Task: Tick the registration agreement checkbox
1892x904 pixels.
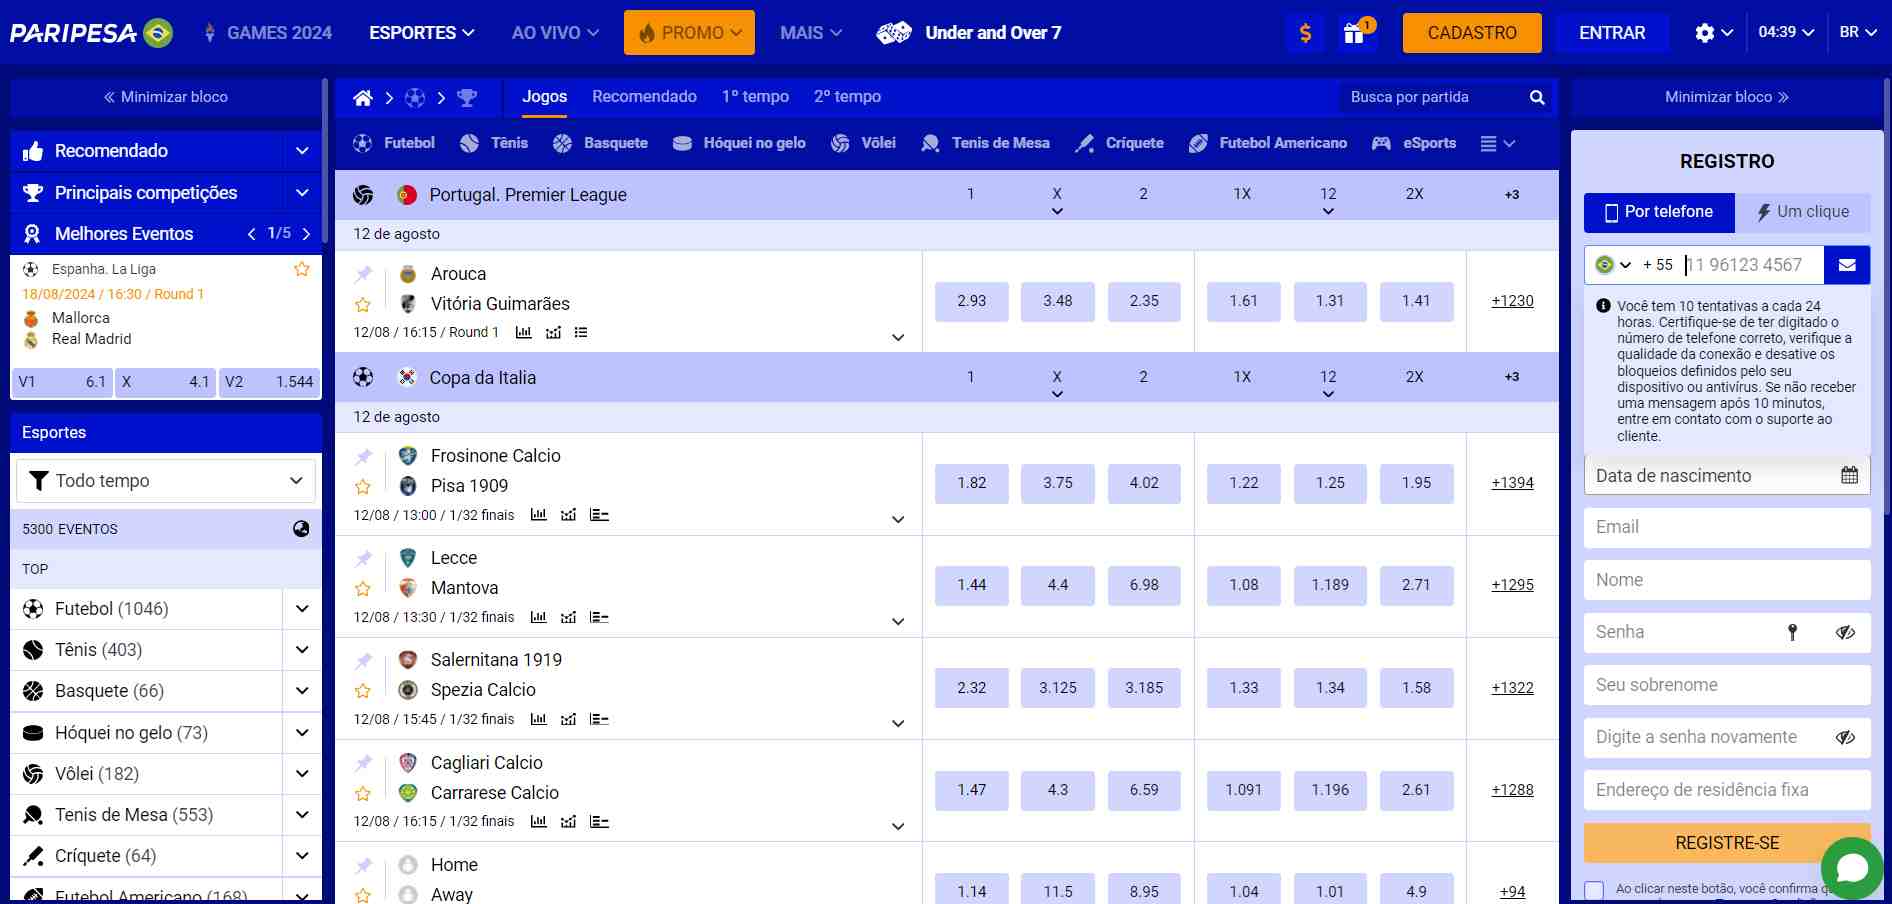Action: pos(1594,890)
